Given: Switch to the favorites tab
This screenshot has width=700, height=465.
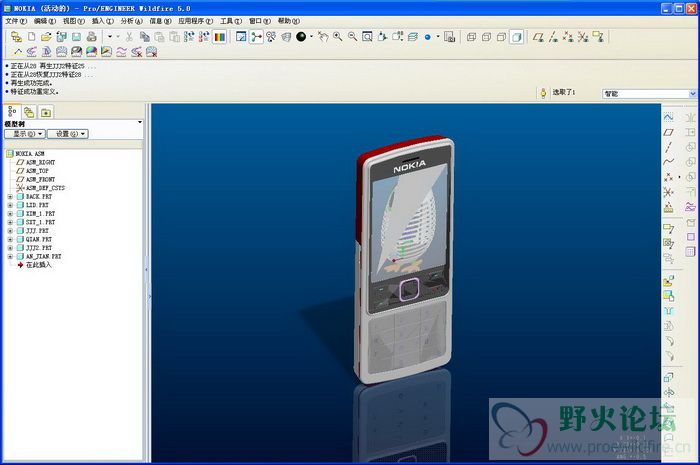Looking at the screenshot, I should coord(46,112).
